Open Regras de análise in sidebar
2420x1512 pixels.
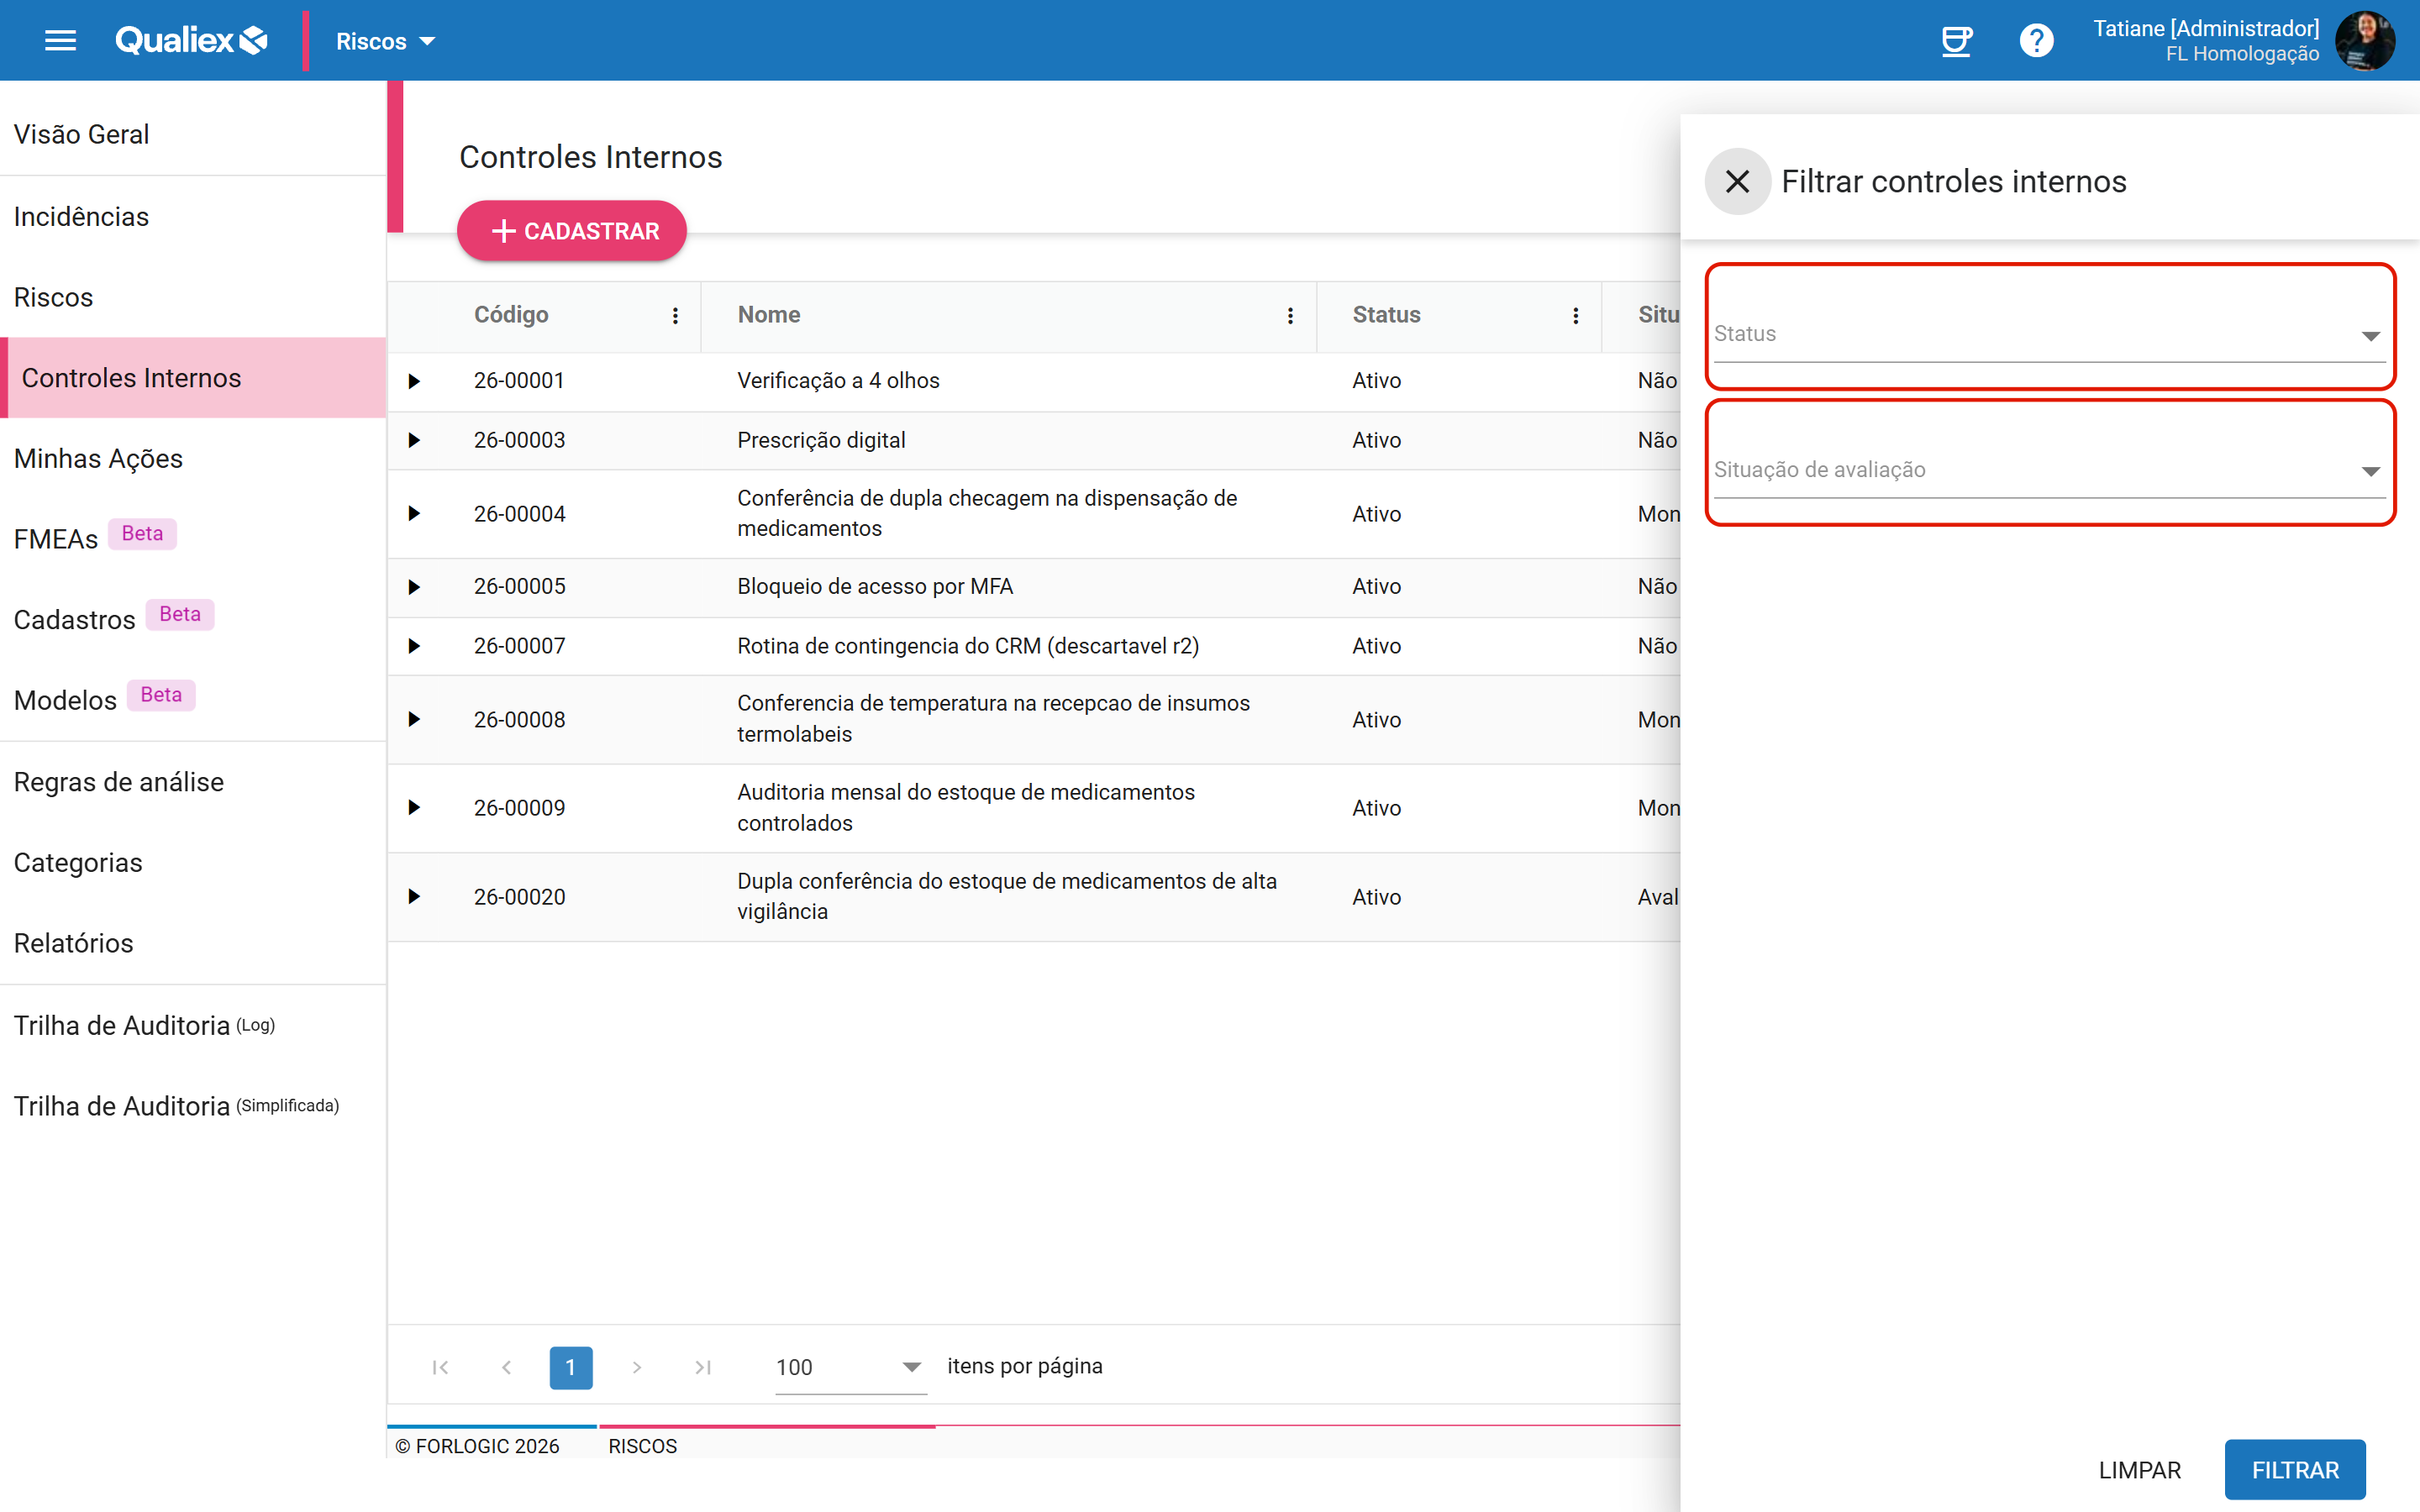click(x=193, y=782)
